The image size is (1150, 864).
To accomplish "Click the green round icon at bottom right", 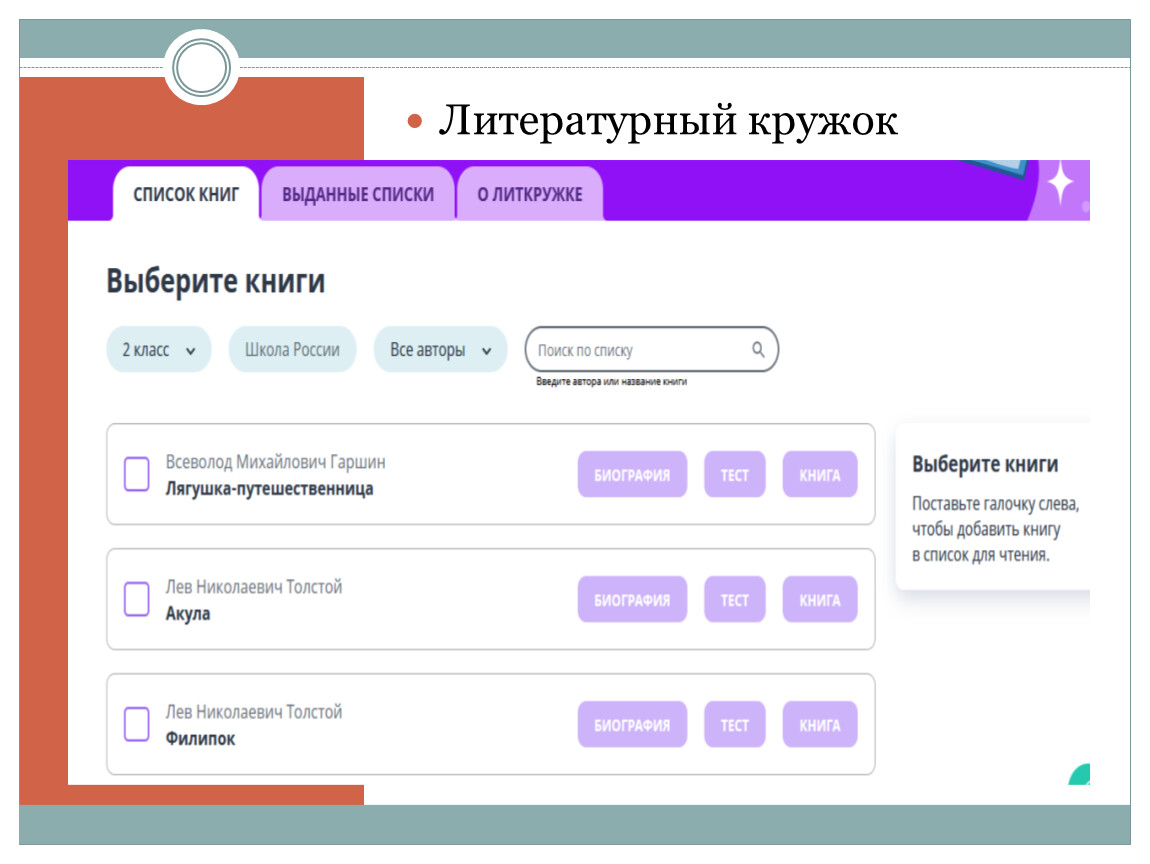I will click(1079, 774).
